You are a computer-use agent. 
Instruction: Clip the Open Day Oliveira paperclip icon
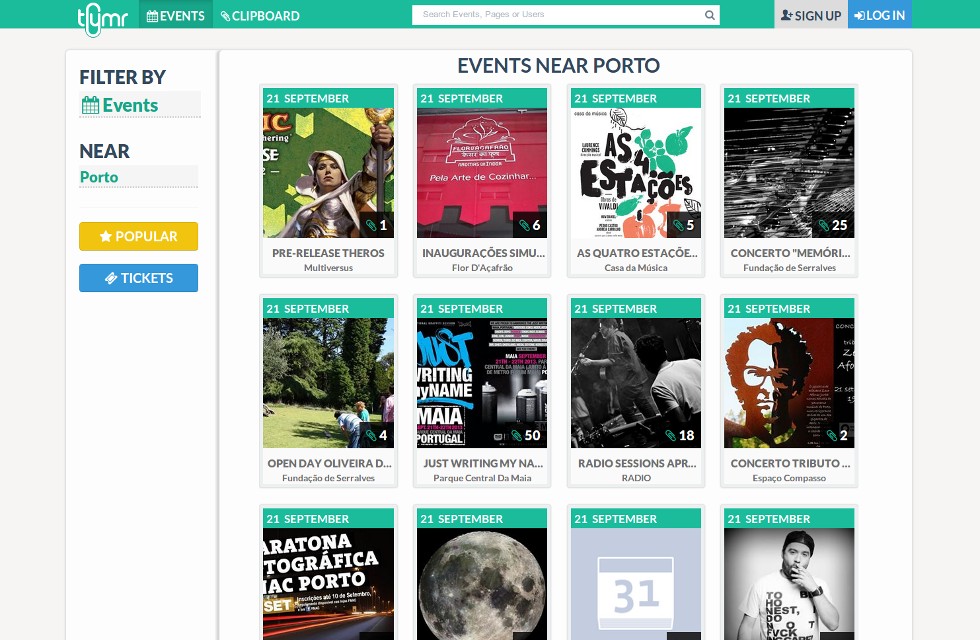(371, 435)
